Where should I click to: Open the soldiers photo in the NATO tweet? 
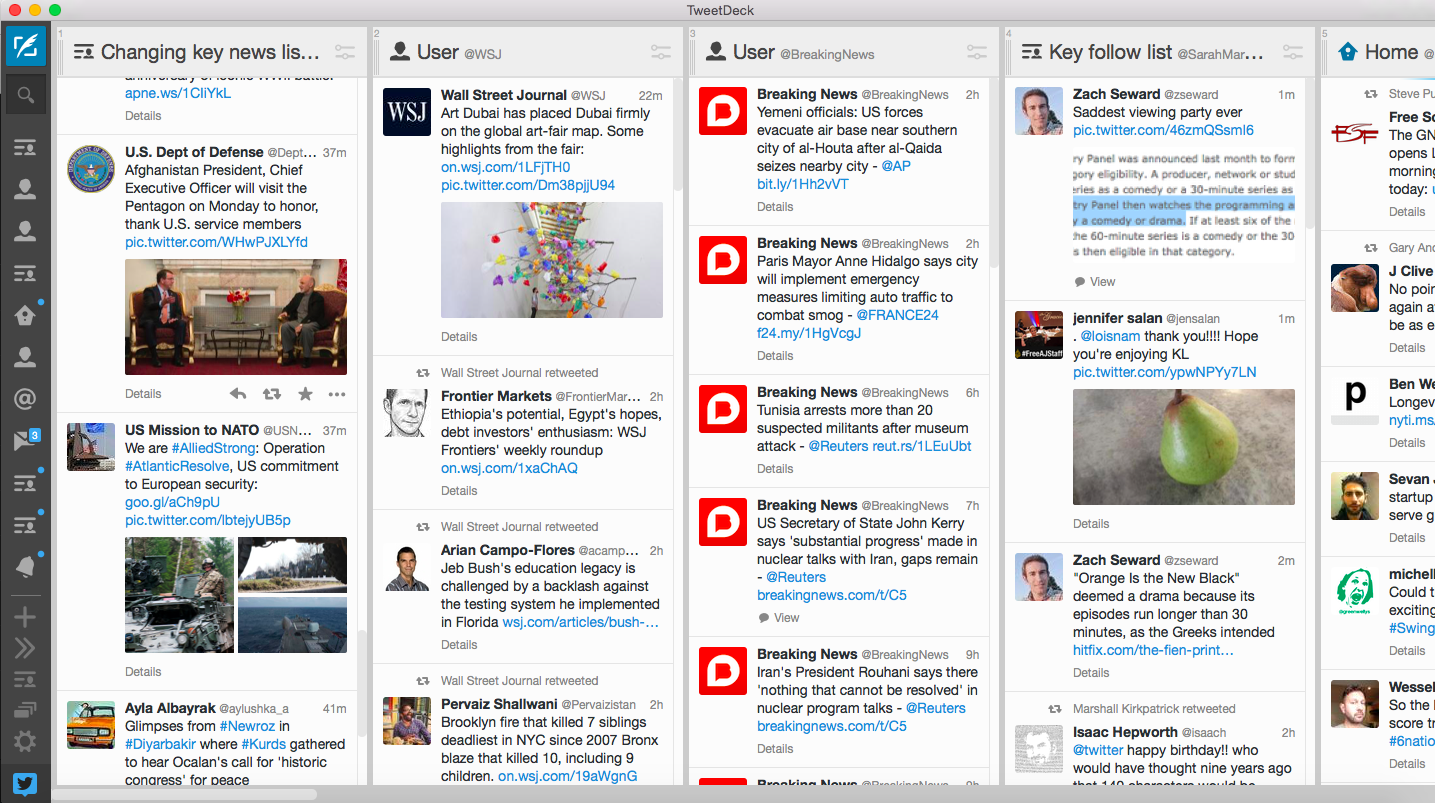[180, 595]
